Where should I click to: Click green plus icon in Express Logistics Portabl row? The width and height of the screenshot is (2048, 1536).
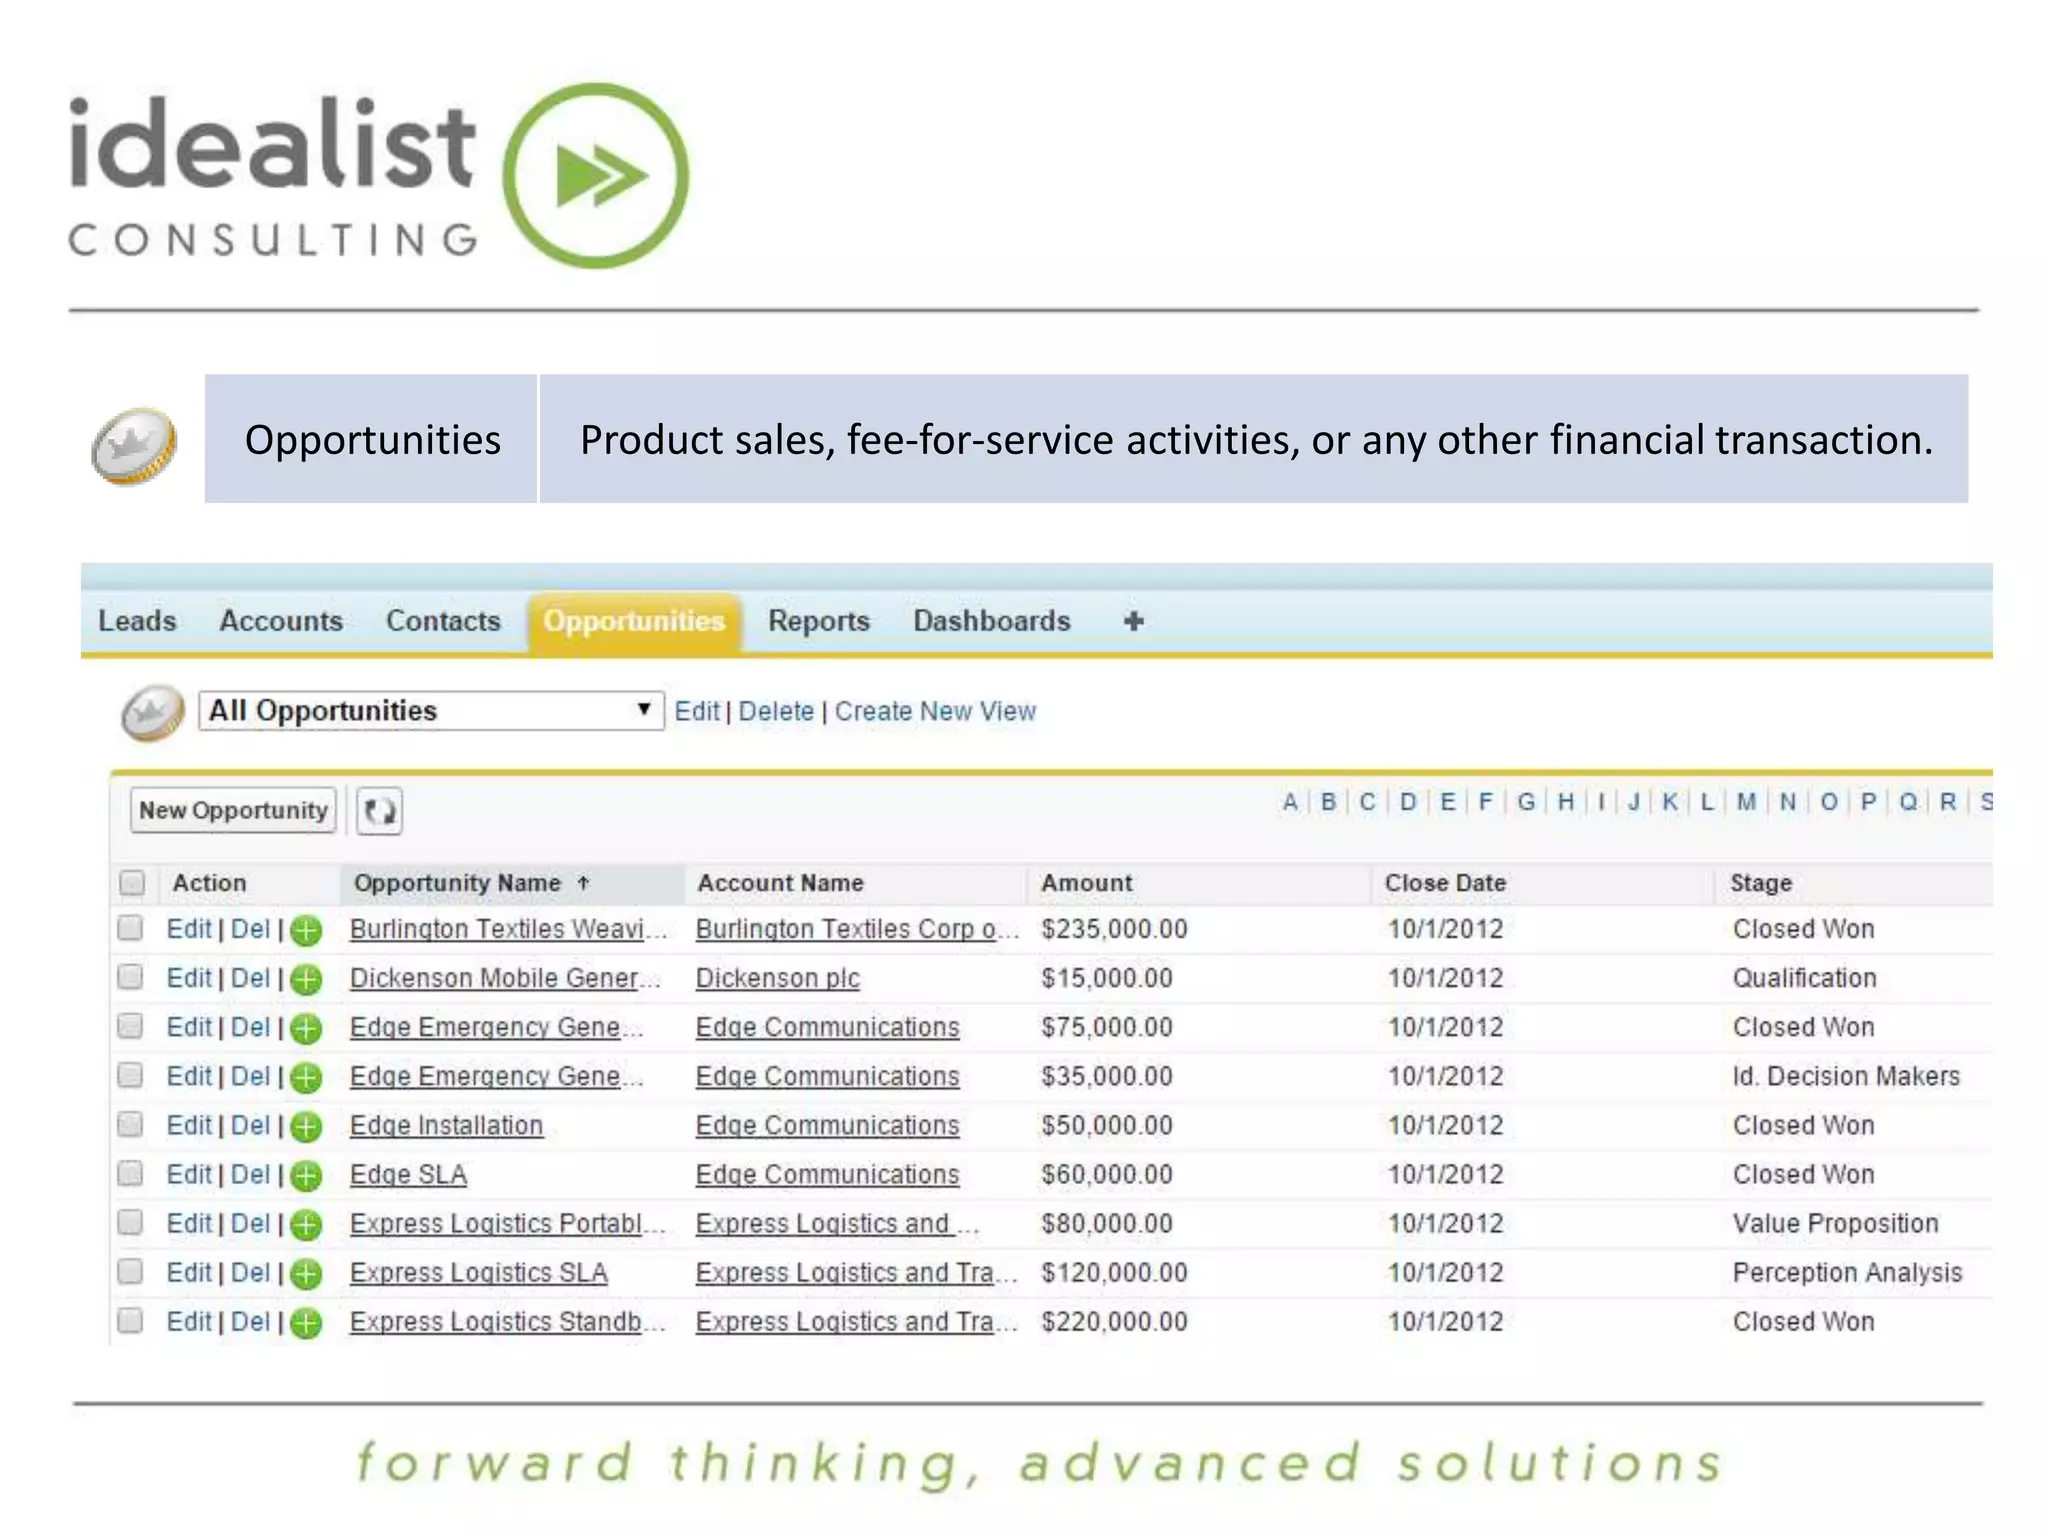point(306,1225)
